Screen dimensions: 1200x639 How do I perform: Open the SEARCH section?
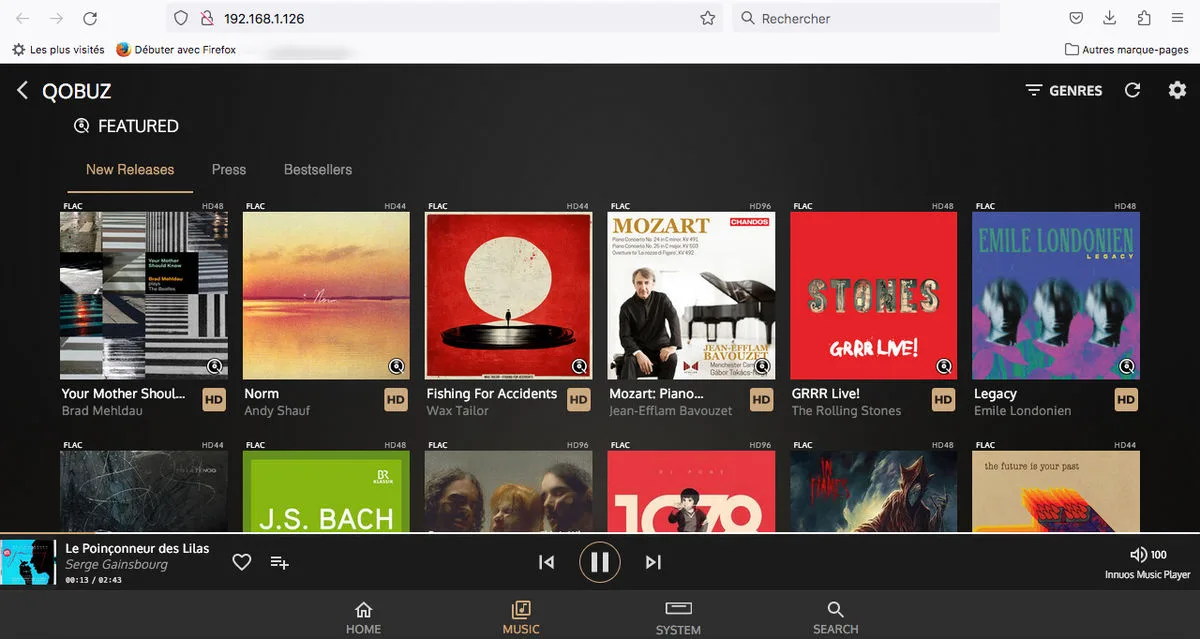tap(836, 618)
